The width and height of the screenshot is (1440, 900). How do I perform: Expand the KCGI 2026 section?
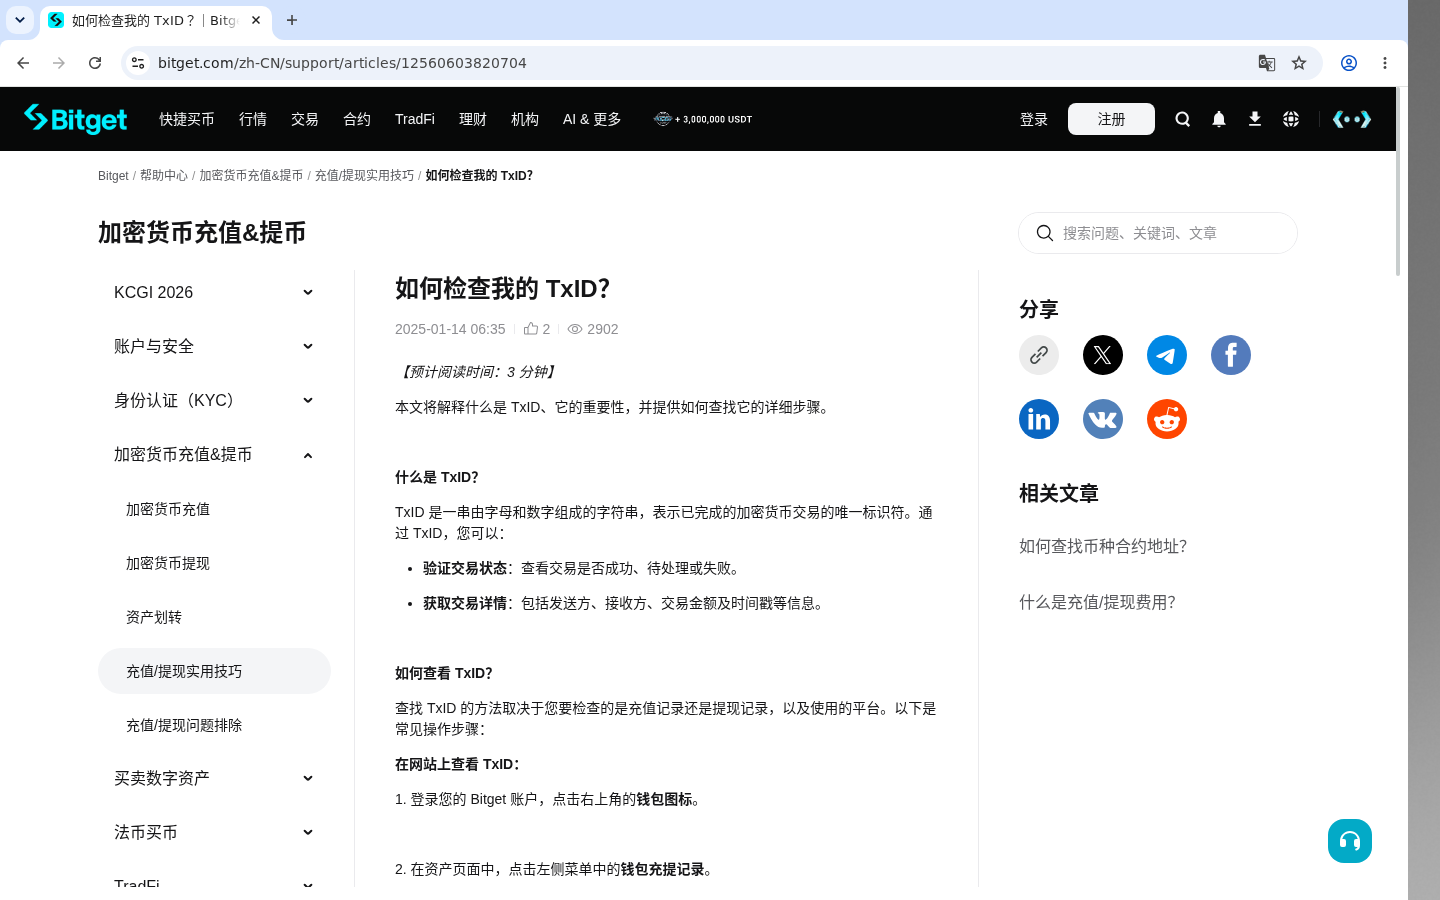308,292
